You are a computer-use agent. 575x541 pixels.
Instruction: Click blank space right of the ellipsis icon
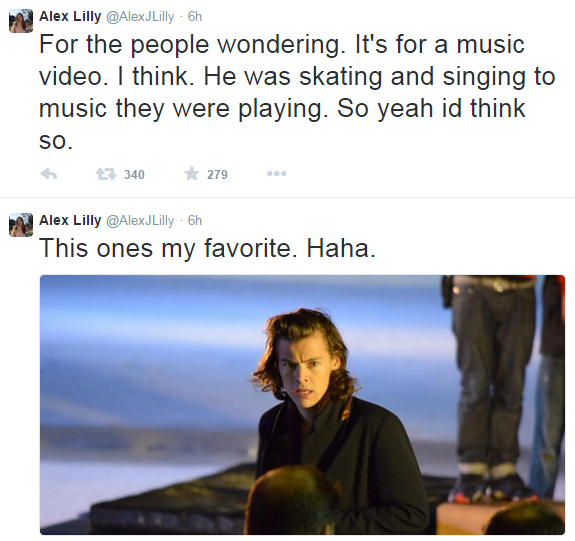(422, 174)
